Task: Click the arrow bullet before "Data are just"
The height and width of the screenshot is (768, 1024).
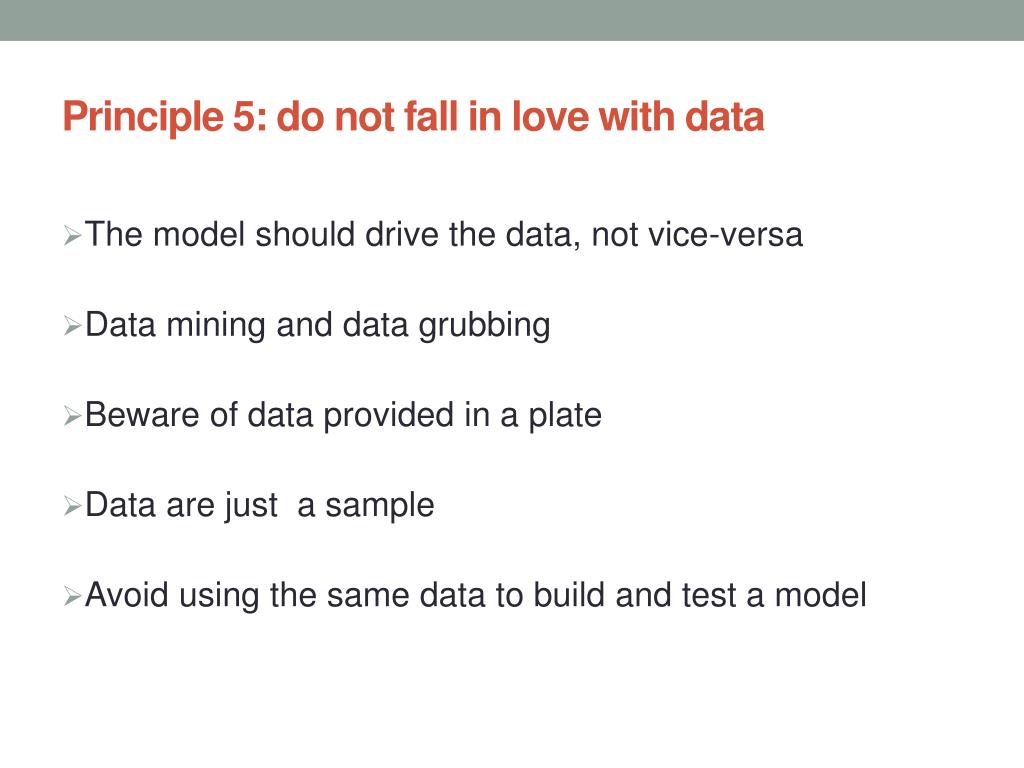Action: [72, 505]
